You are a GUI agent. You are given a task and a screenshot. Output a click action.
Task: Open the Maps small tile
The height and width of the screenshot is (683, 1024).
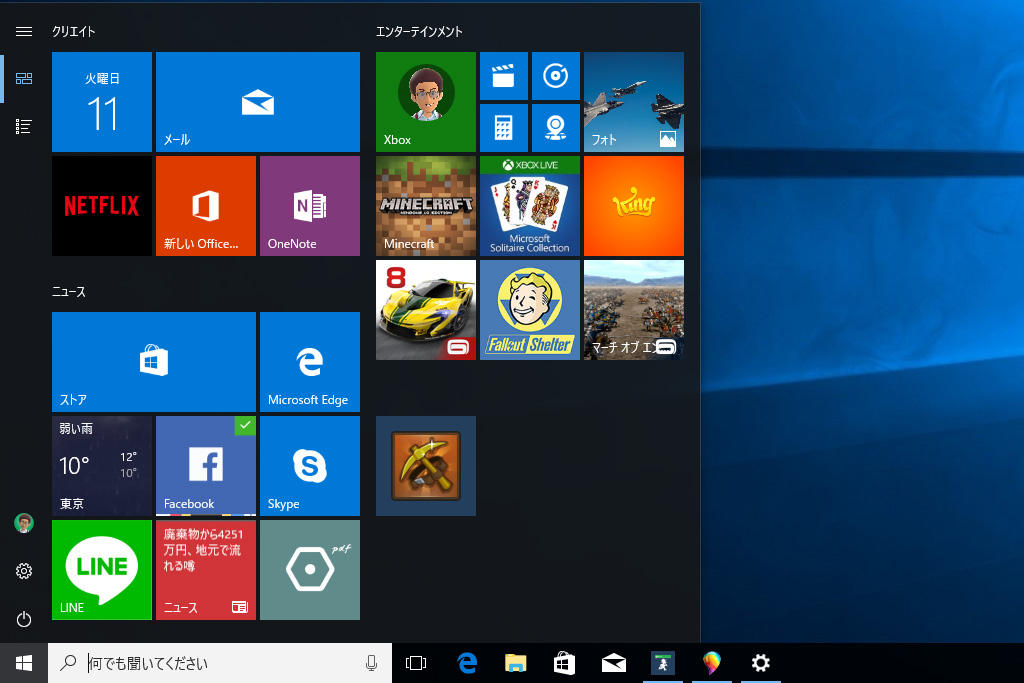pyautogui.click(x=556, y=128)
